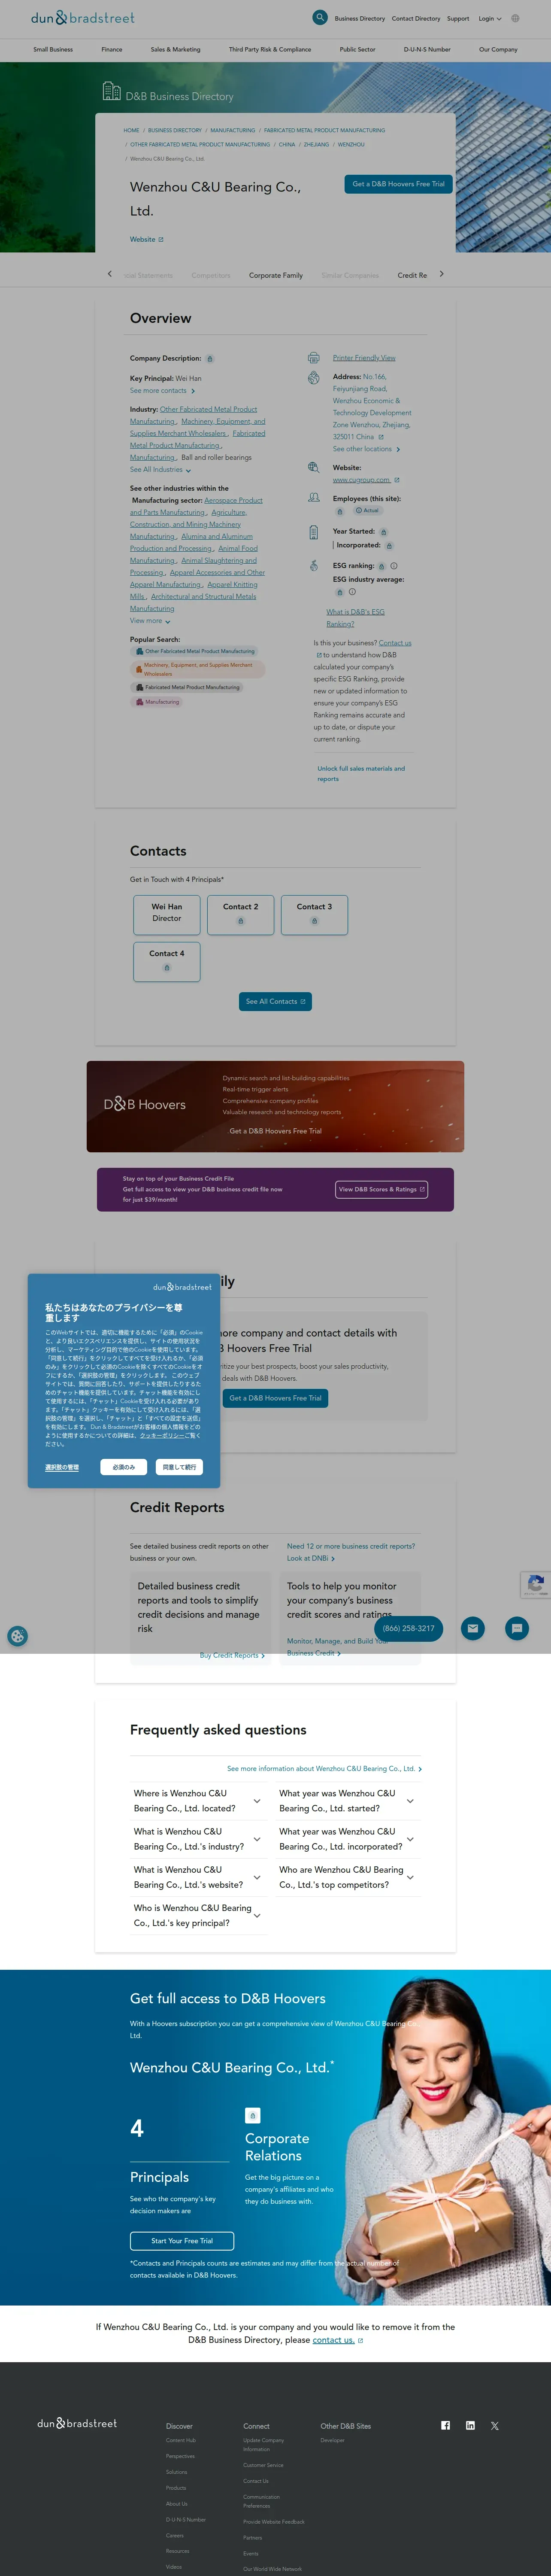This screenshot has height=2576, width=551.
Task: Switch to the Corporate Family tab
Action: [276, 275]
